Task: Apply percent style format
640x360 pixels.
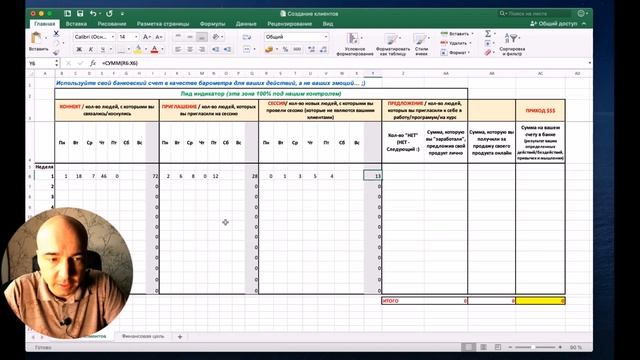Action: (x=285, y=49)
